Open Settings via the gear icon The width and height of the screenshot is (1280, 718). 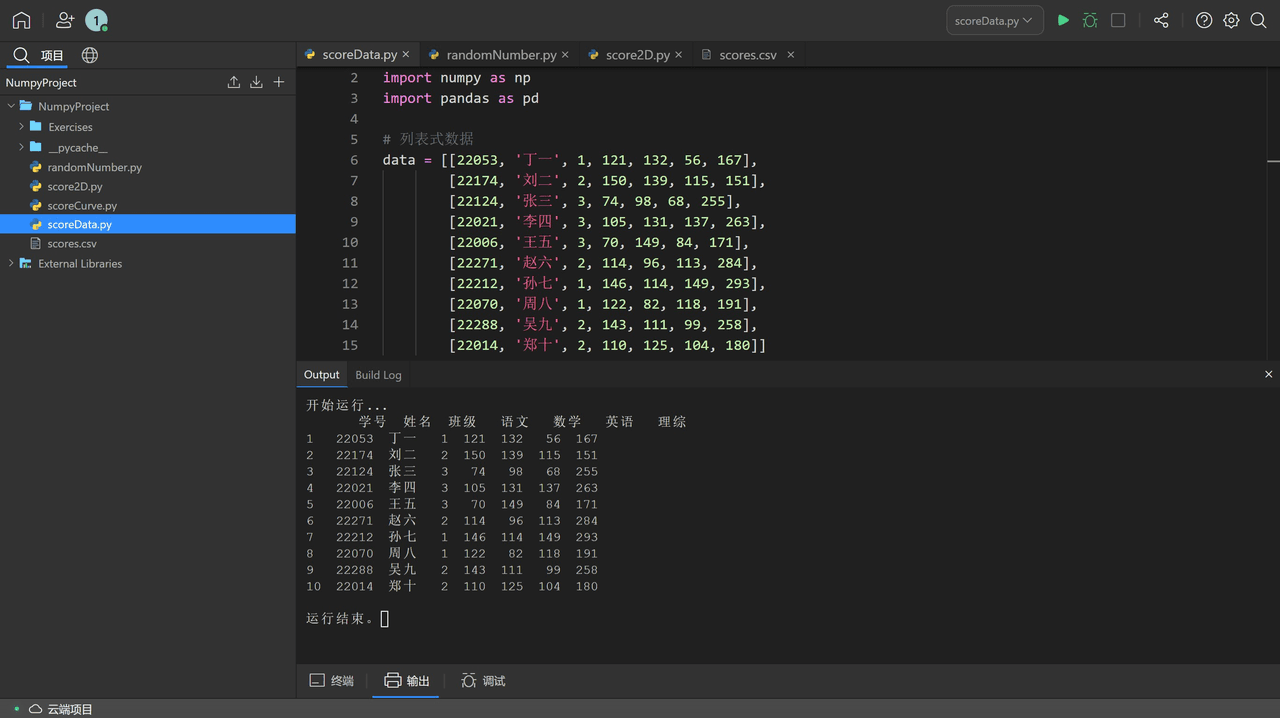tap(1231, 19)
